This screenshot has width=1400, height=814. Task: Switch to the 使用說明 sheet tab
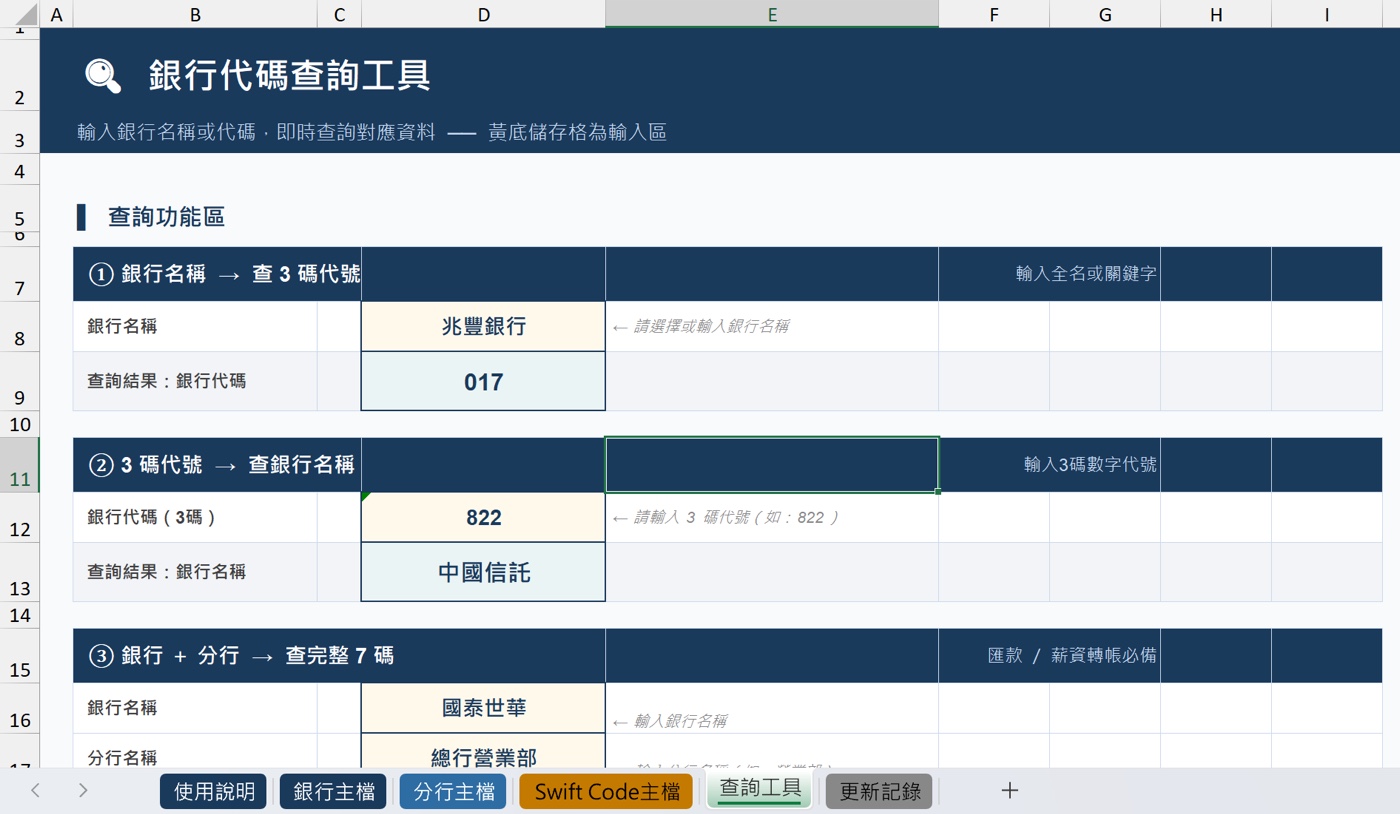pyautogui.click(x=213, y=790)
